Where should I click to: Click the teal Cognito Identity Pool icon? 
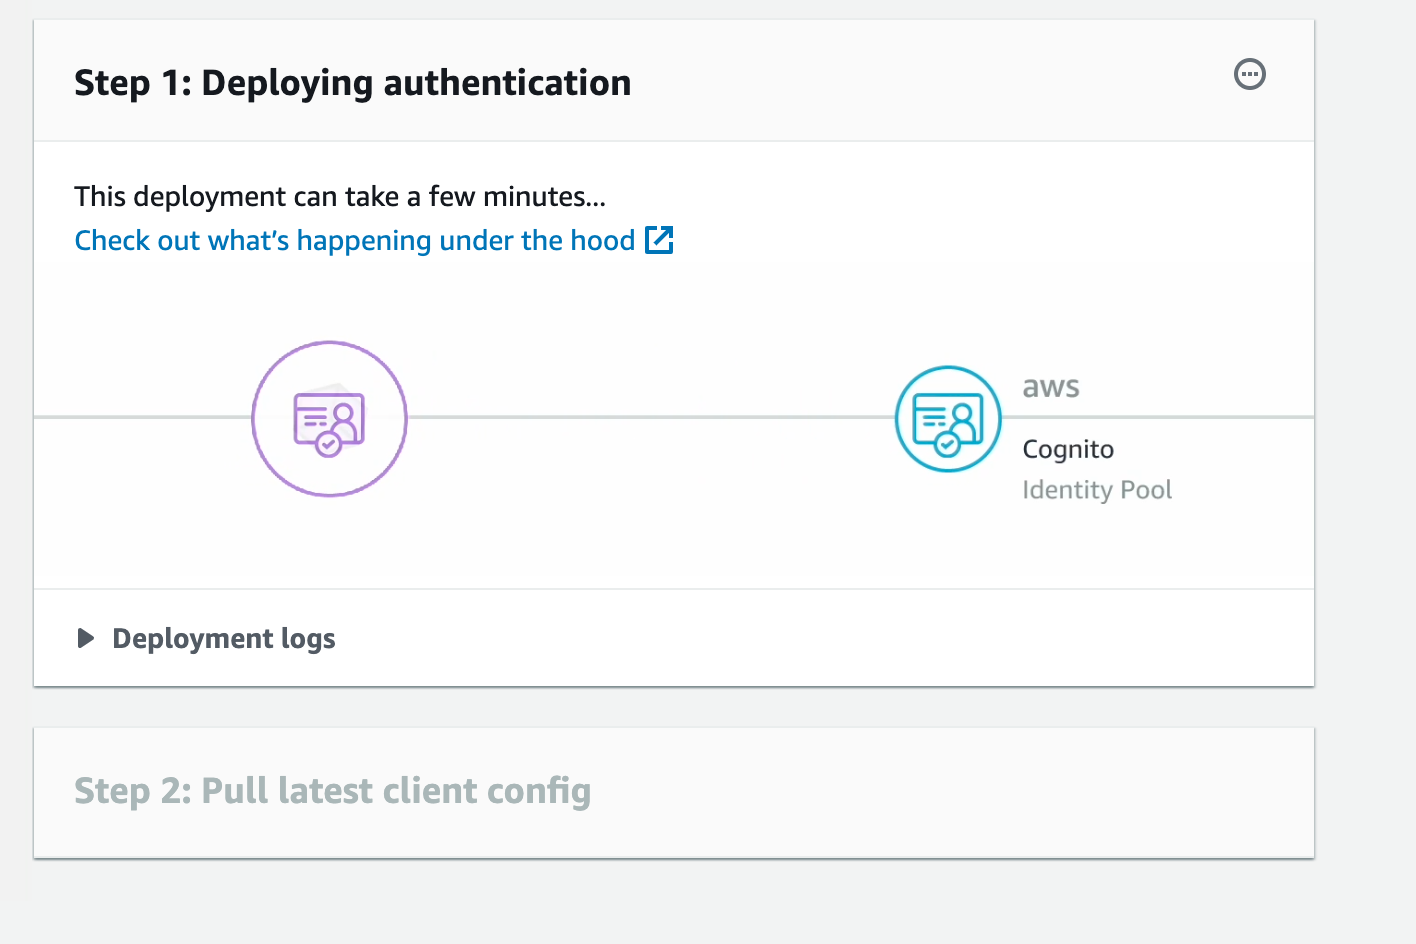click(x=948, y=419)
